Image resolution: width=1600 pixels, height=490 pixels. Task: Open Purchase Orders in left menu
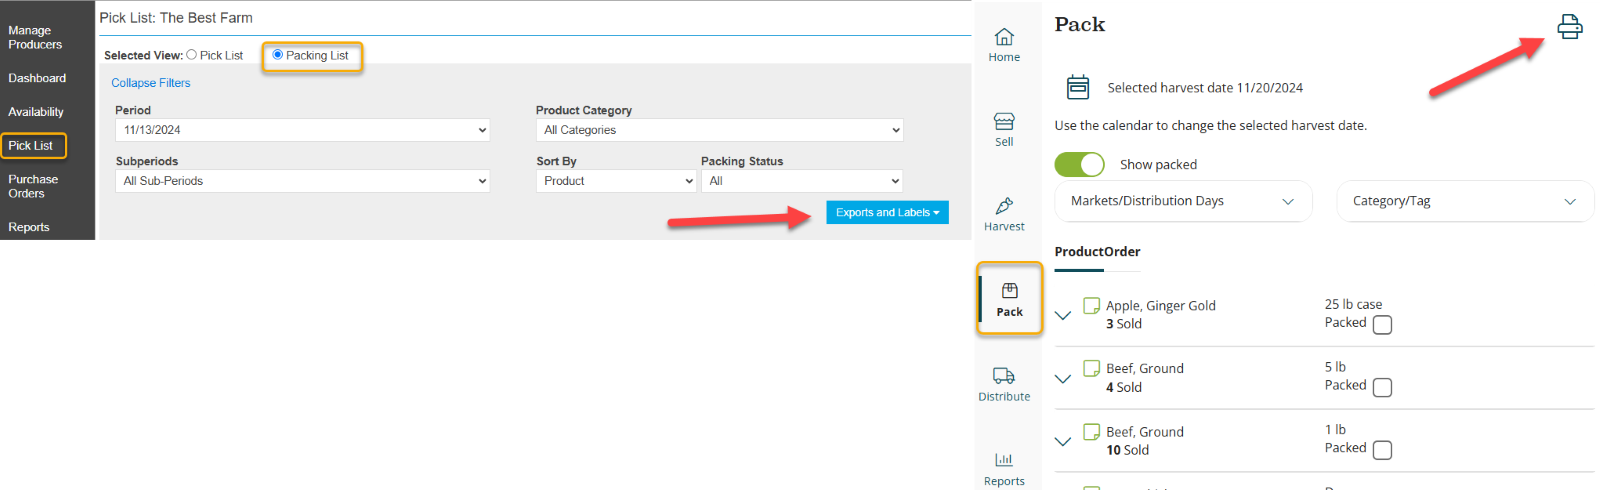pyautogui.click(x=33, y=186)
